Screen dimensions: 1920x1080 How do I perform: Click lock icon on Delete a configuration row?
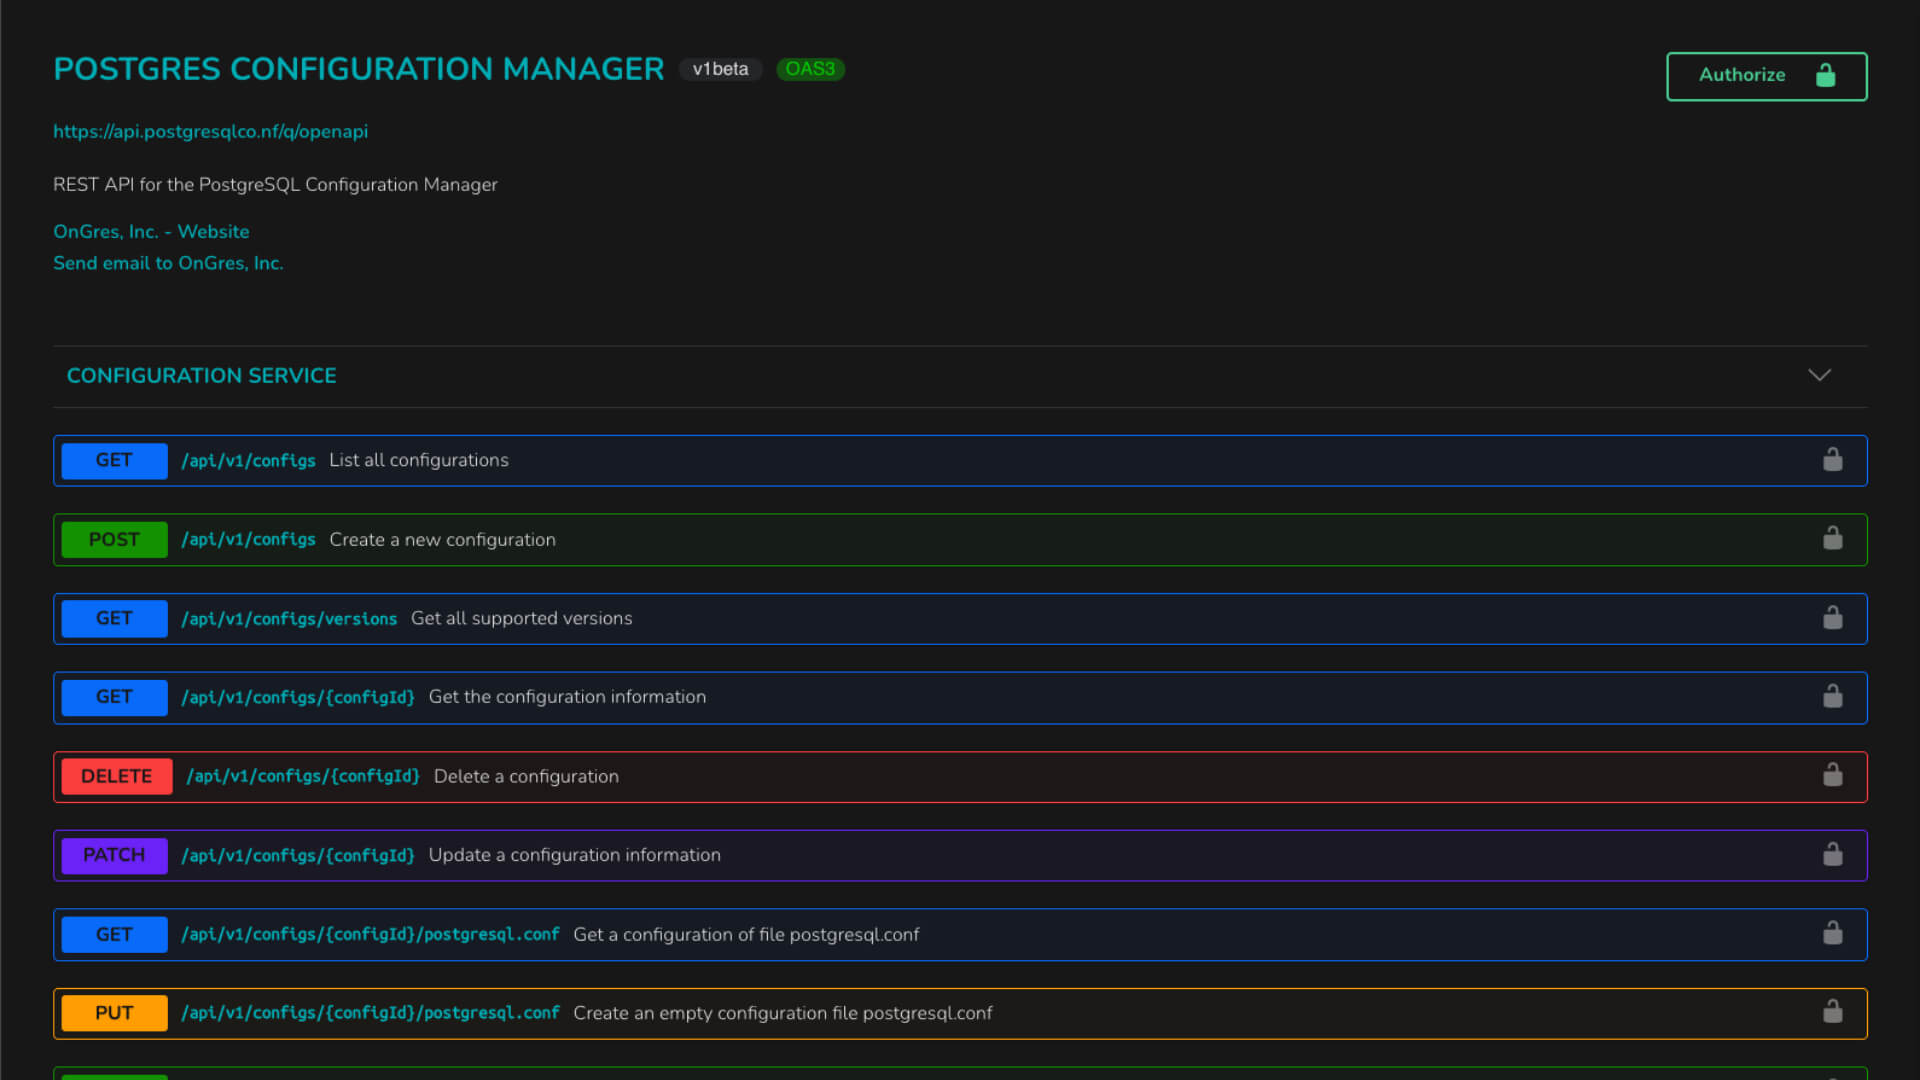[x=1832, y=775]
